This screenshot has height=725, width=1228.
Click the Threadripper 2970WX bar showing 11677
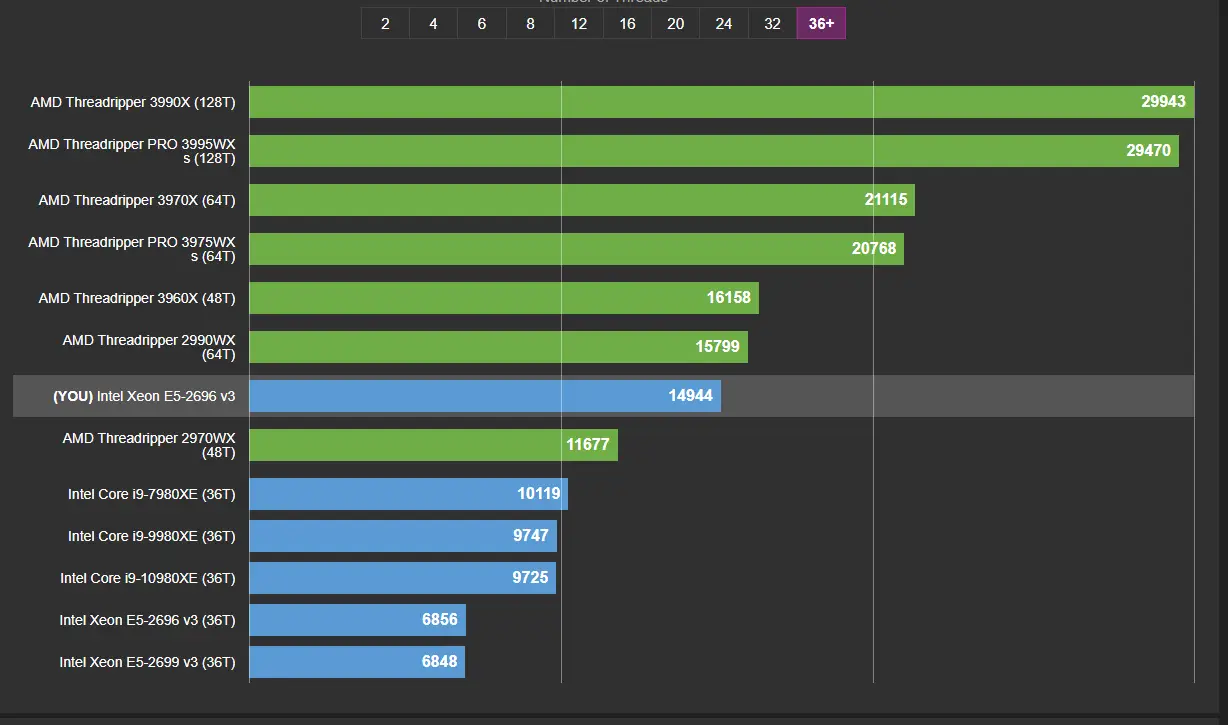click(434, 445)
